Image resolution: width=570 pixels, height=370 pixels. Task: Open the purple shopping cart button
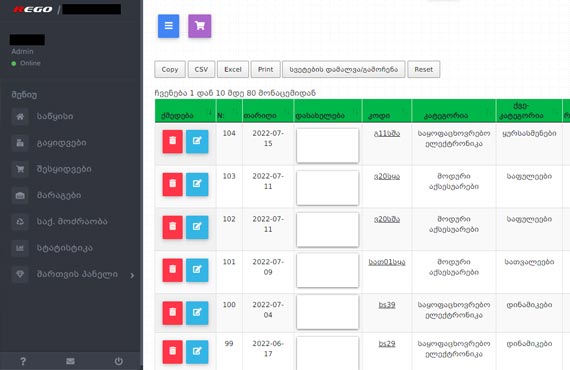(x=200, y=26)
